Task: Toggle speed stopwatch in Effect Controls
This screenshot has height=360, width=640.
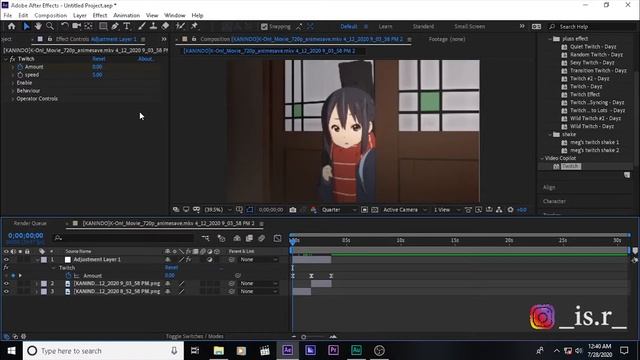Action: (20, 75)
